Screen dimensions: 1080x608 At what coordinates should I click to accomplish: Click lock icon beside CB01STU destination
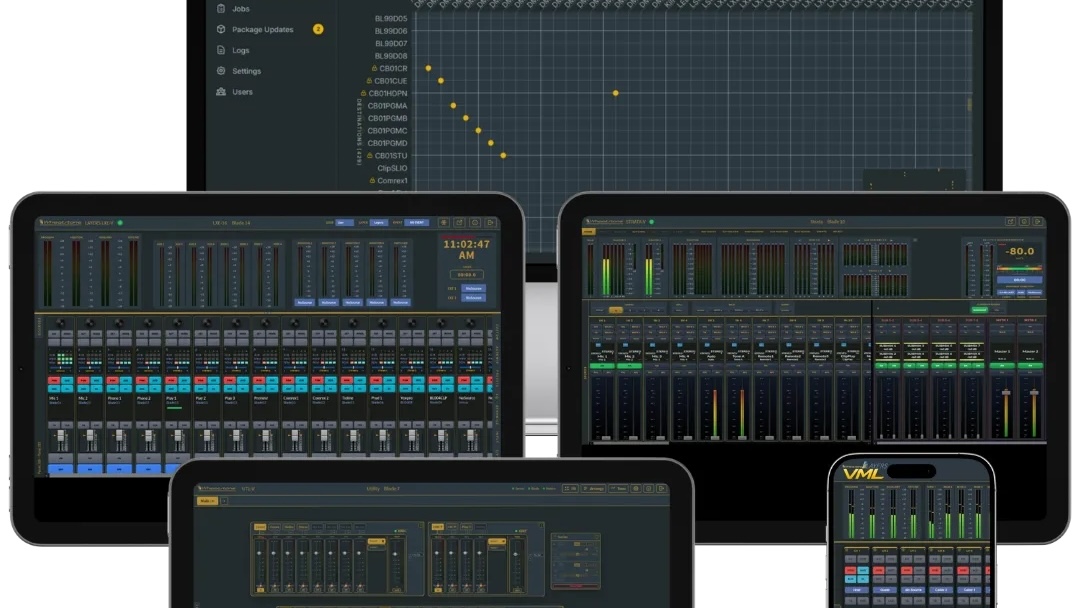click(x=369, y=156)
